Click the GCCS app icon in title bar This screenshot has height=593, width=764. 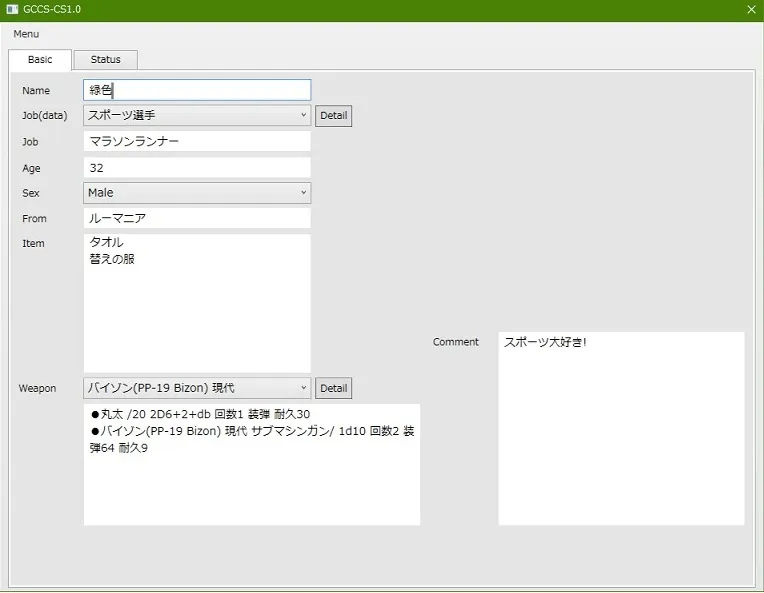click(x=12, y=9)
